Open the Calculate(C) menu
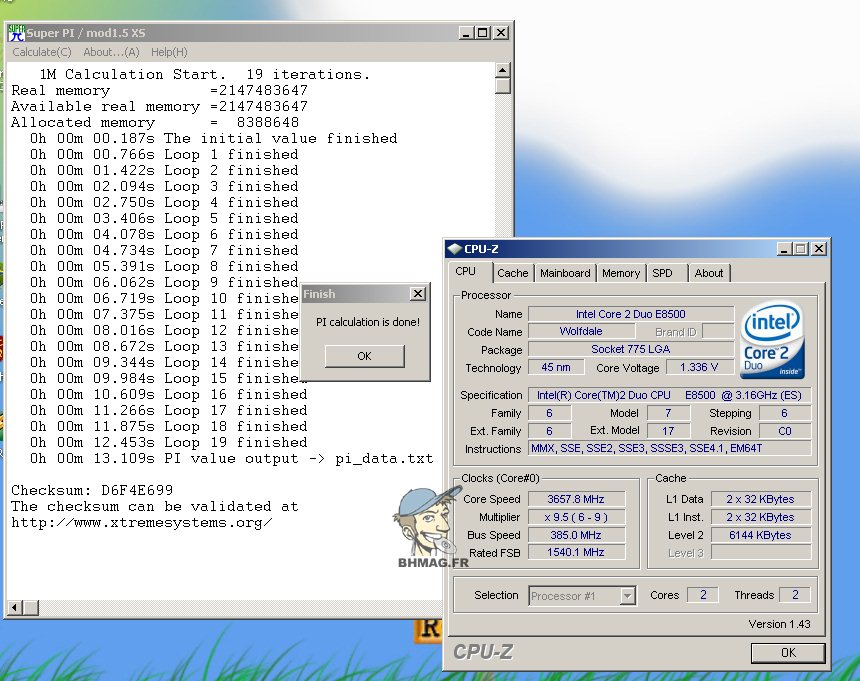Viewport: 860px width, 681px height. click(x=42, y=52)
